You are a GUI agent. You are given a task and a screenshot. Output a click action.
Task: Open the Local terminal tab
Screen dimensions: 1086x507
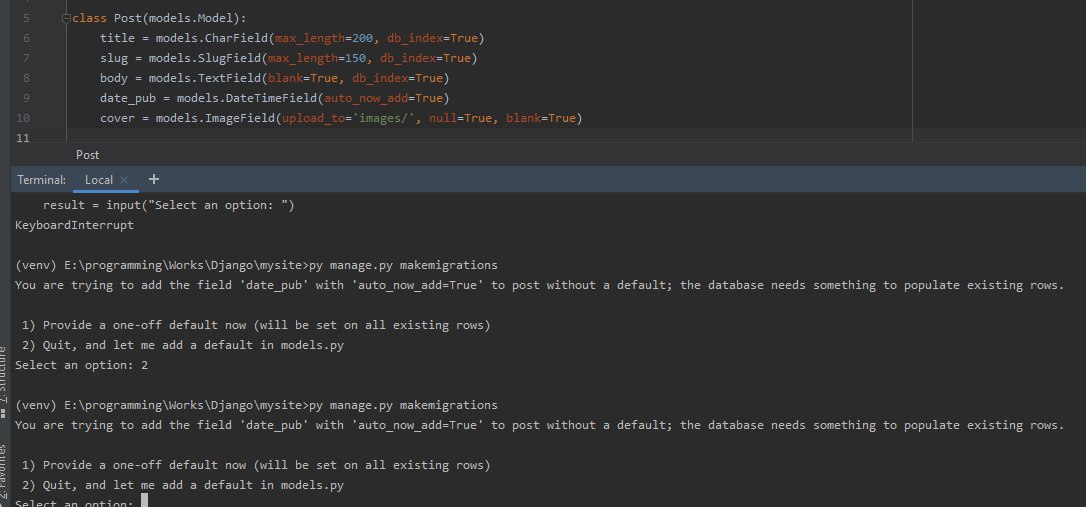tap(98, 180)
